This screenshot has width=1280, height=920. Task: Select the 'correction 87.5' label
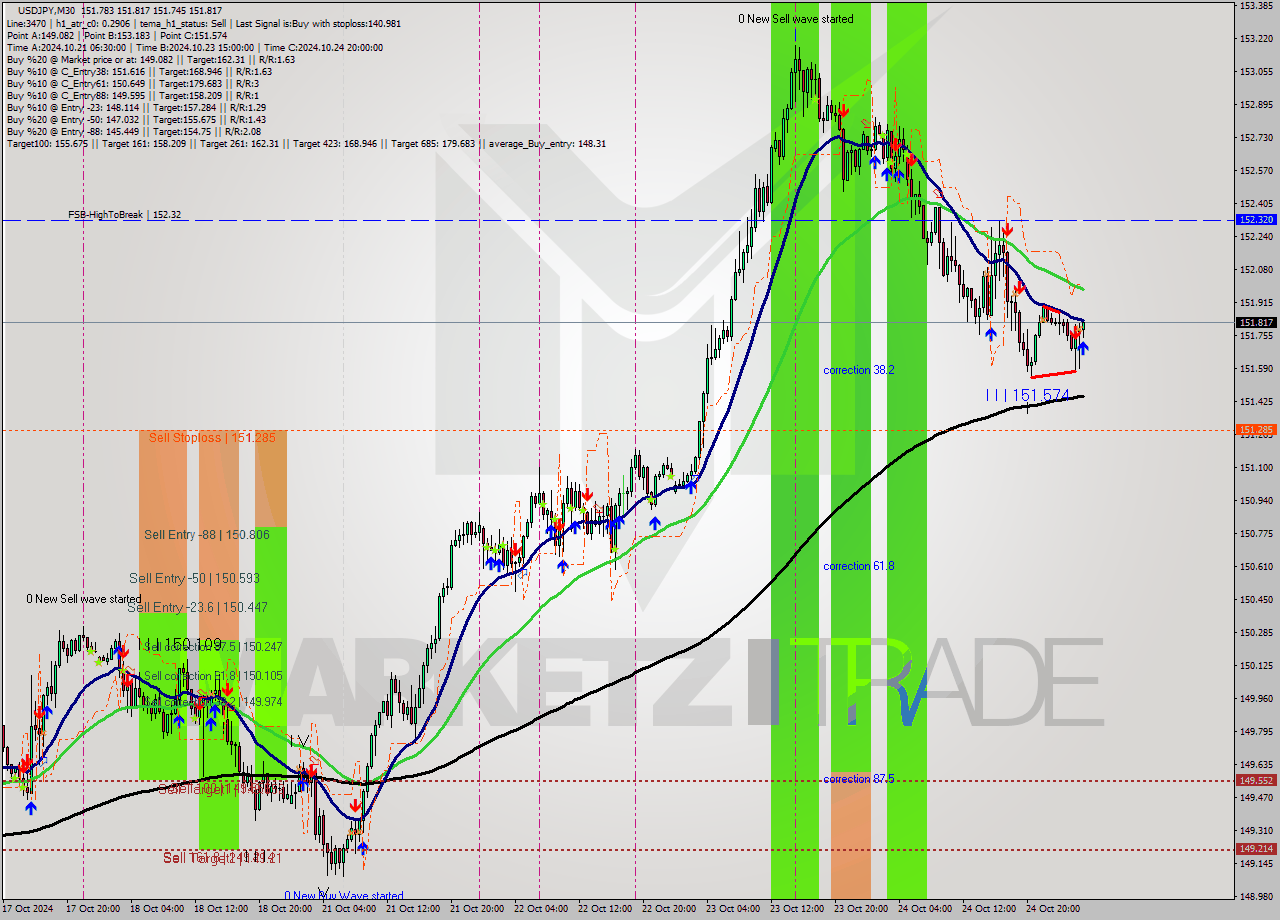pos(858,779)
